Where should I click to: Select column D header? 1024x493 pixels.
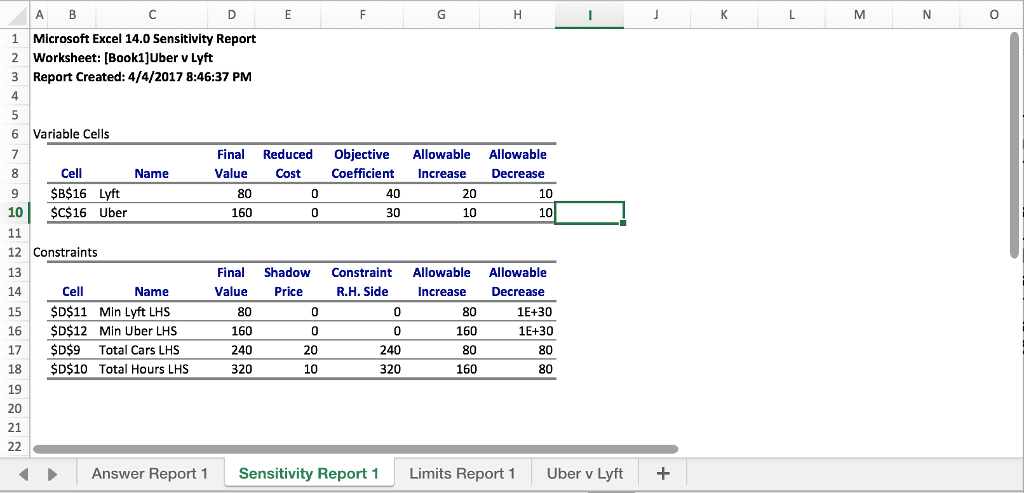pyautogui.click(x=232, y=15)
